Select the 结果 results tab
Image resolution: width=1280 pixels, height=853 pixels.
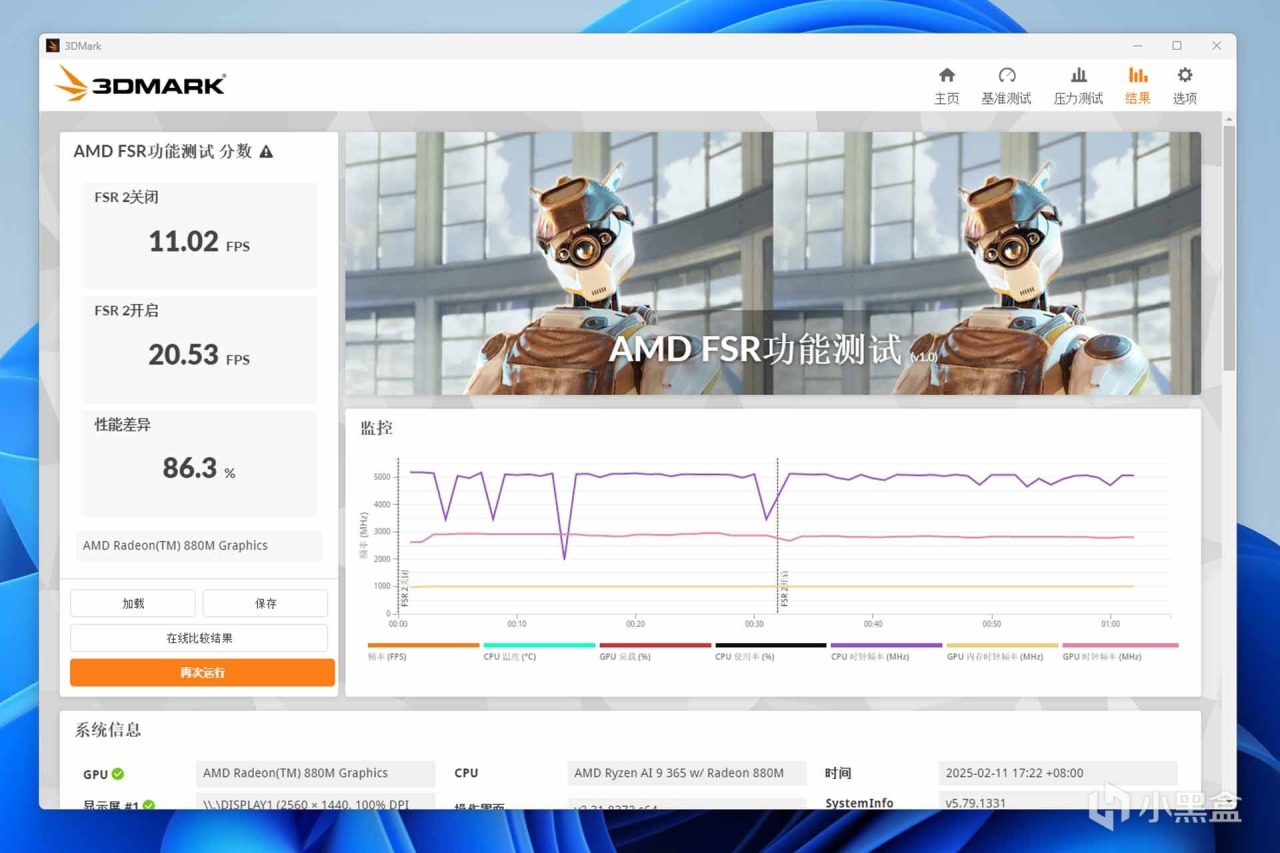[x=1137, y=86]
